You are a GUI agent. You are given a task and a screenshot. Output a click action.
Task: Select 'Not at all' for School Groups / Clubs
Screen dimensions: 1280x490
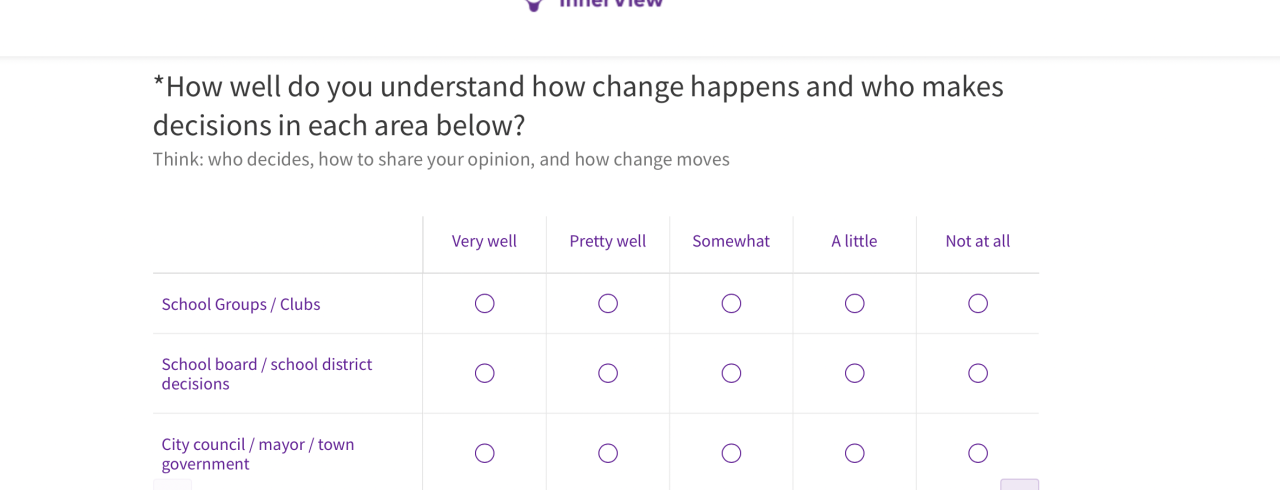(978, 304)
